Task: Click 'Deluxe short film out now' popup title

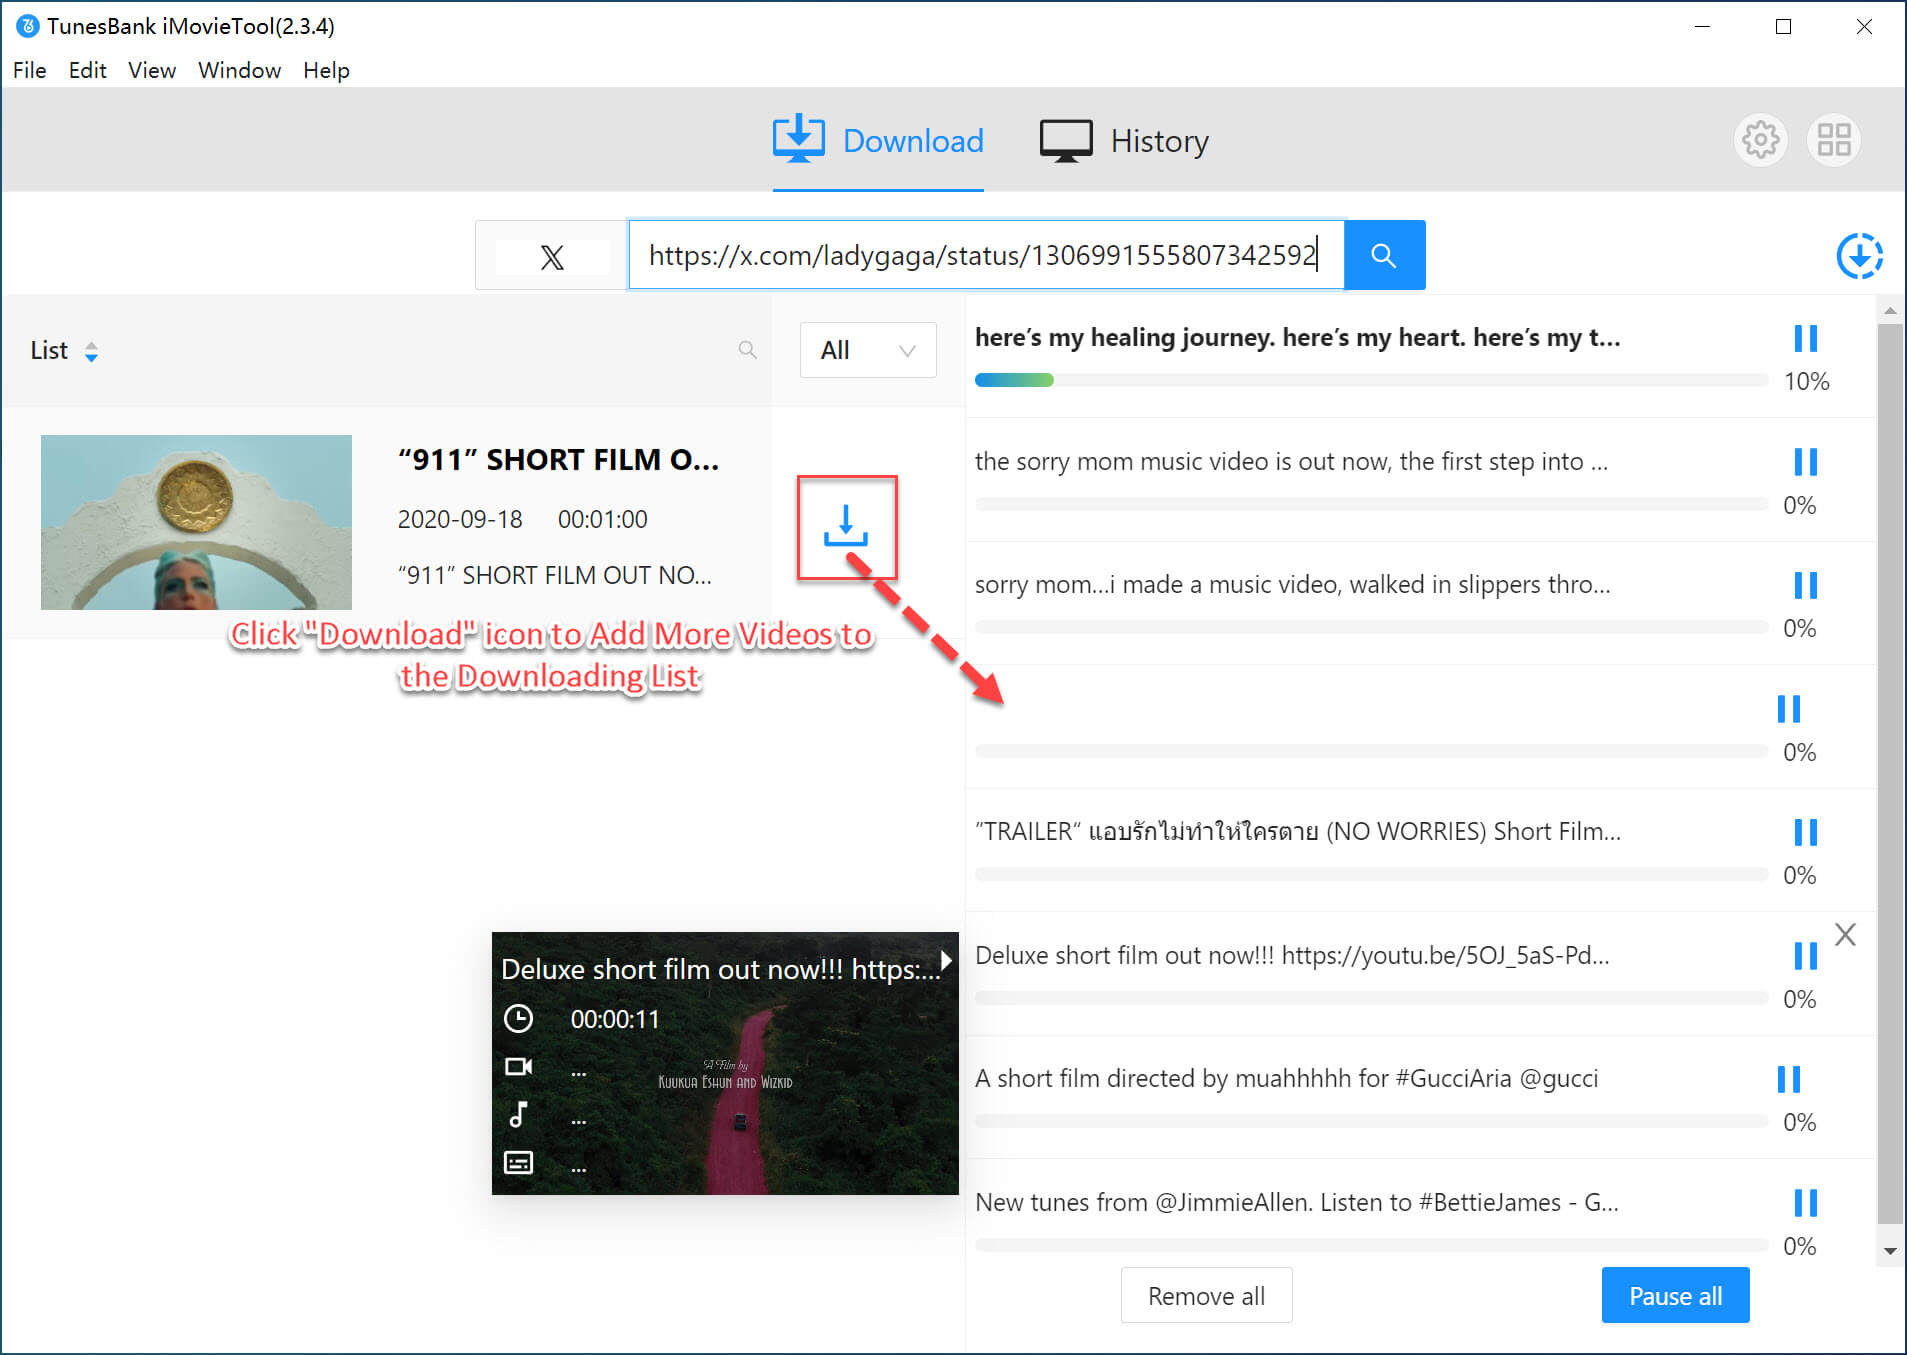Action: (720, 969)
